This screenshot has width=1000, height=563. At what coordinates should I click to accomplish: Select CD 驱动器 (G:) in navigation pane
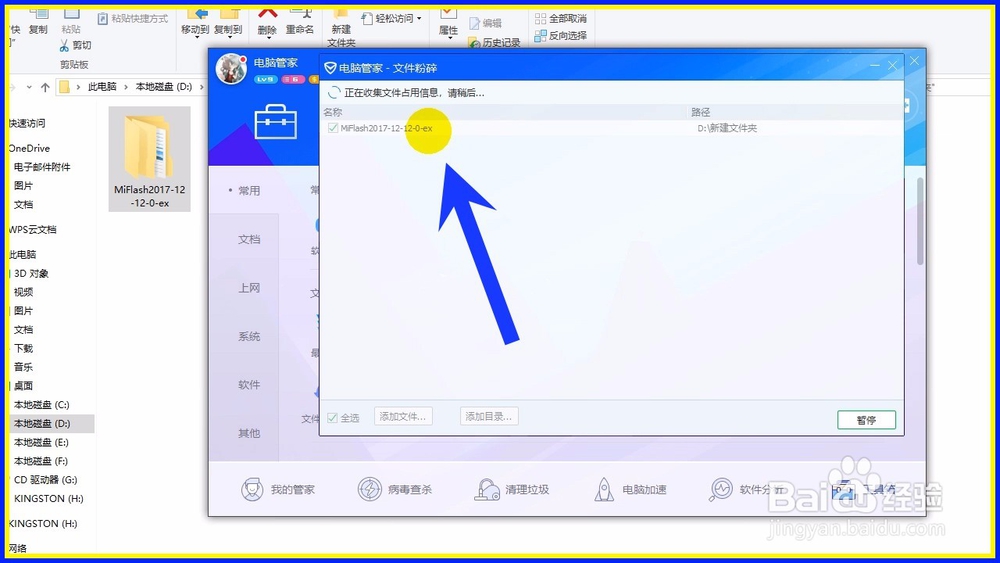coord(46,480)
